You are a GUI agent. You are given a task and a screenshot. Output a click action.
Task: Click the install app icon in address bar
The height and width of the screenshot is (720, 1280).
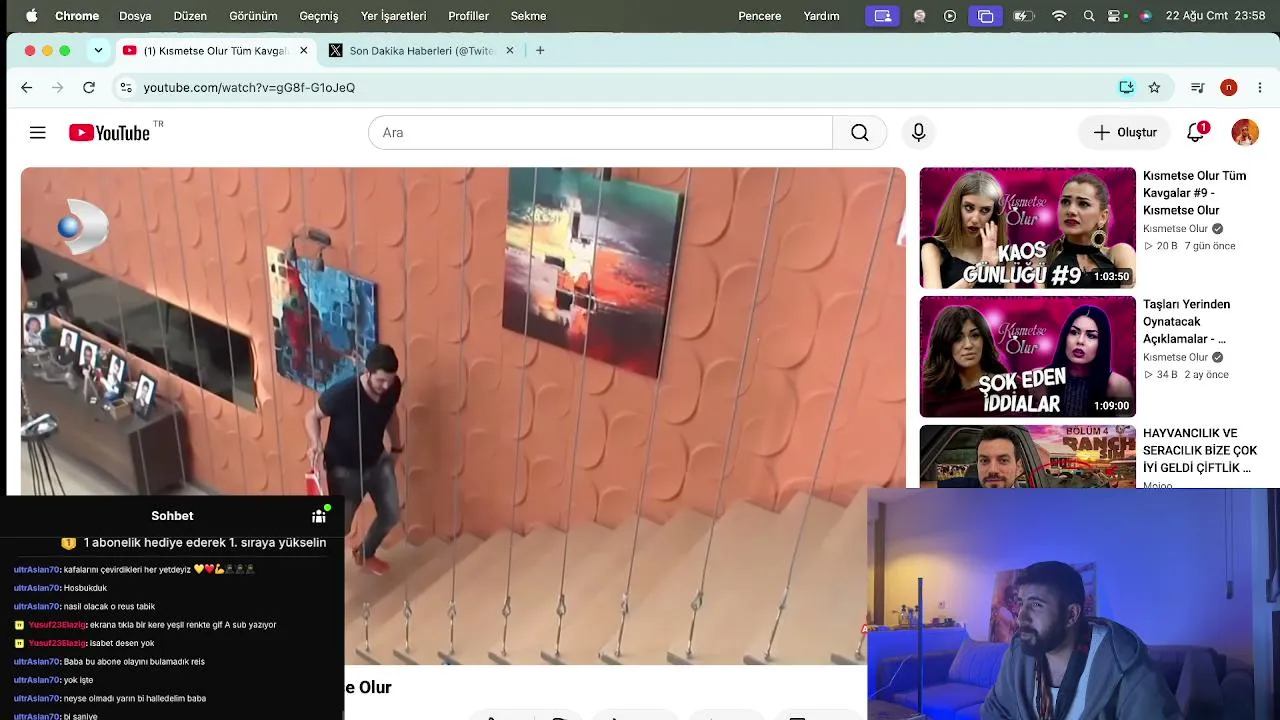[1126, 88]
